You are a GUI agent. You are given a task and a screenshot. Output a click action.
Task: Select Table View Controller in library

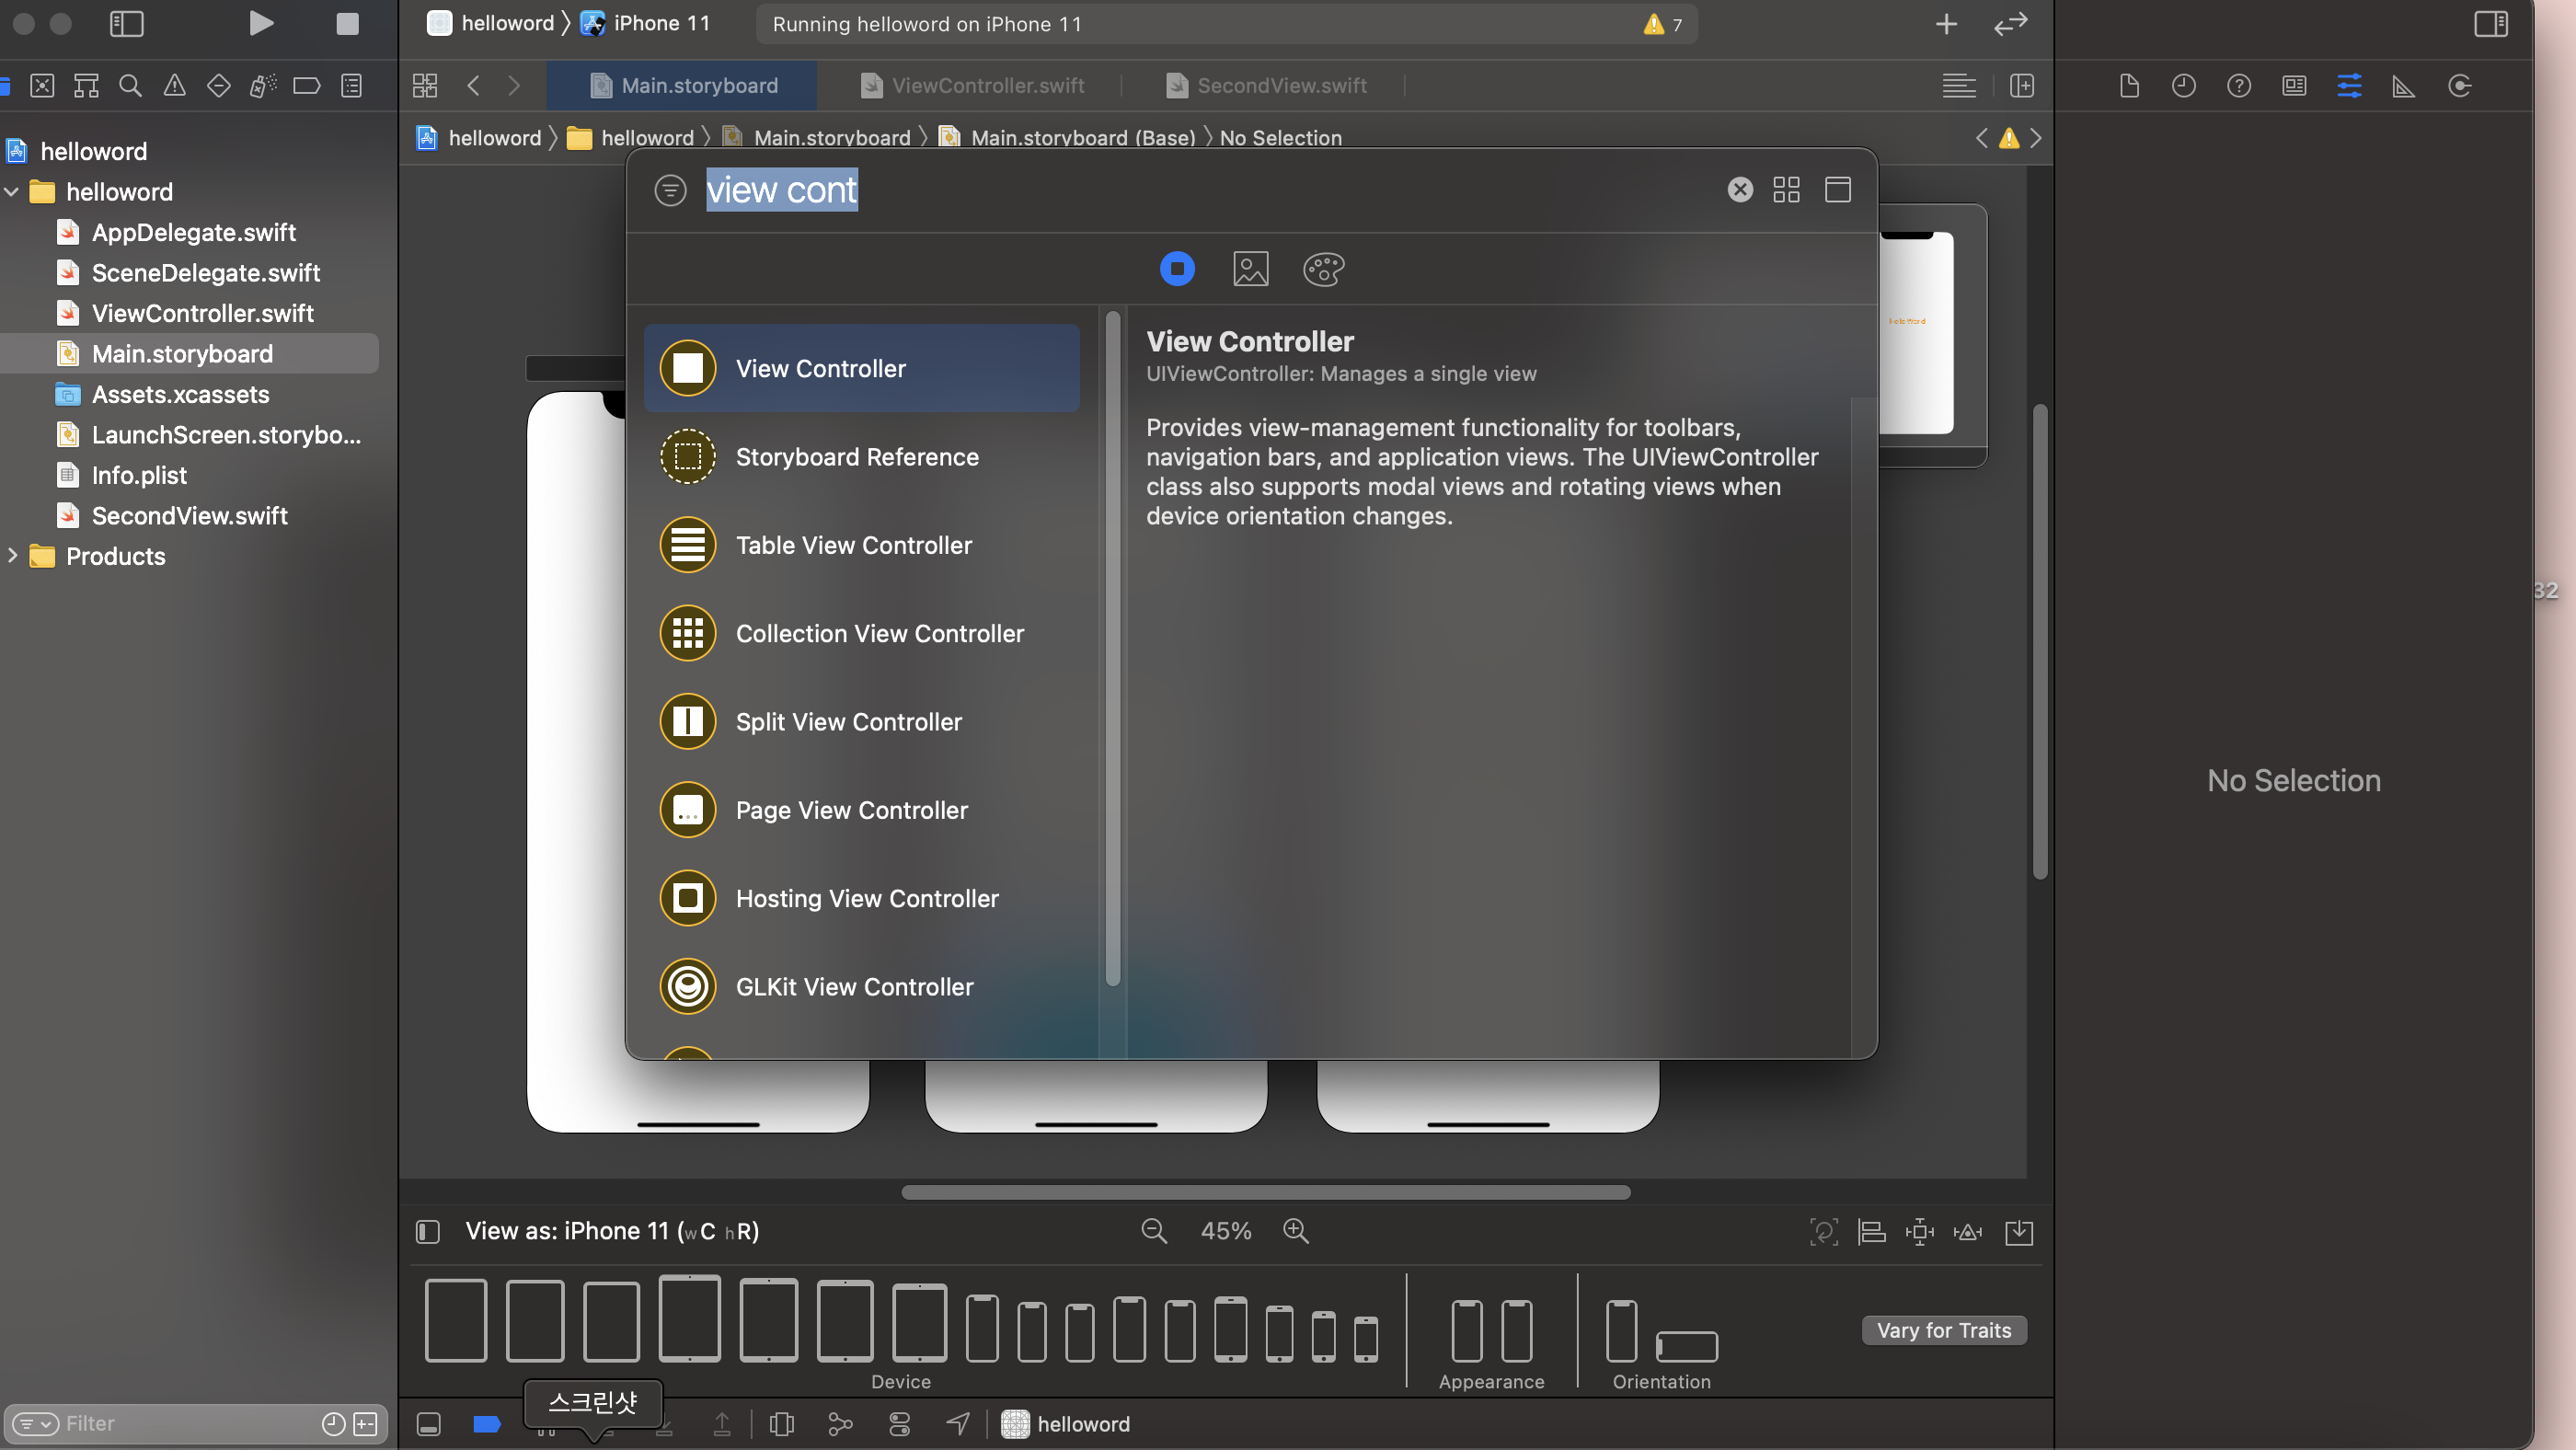(x=853, y=545)
